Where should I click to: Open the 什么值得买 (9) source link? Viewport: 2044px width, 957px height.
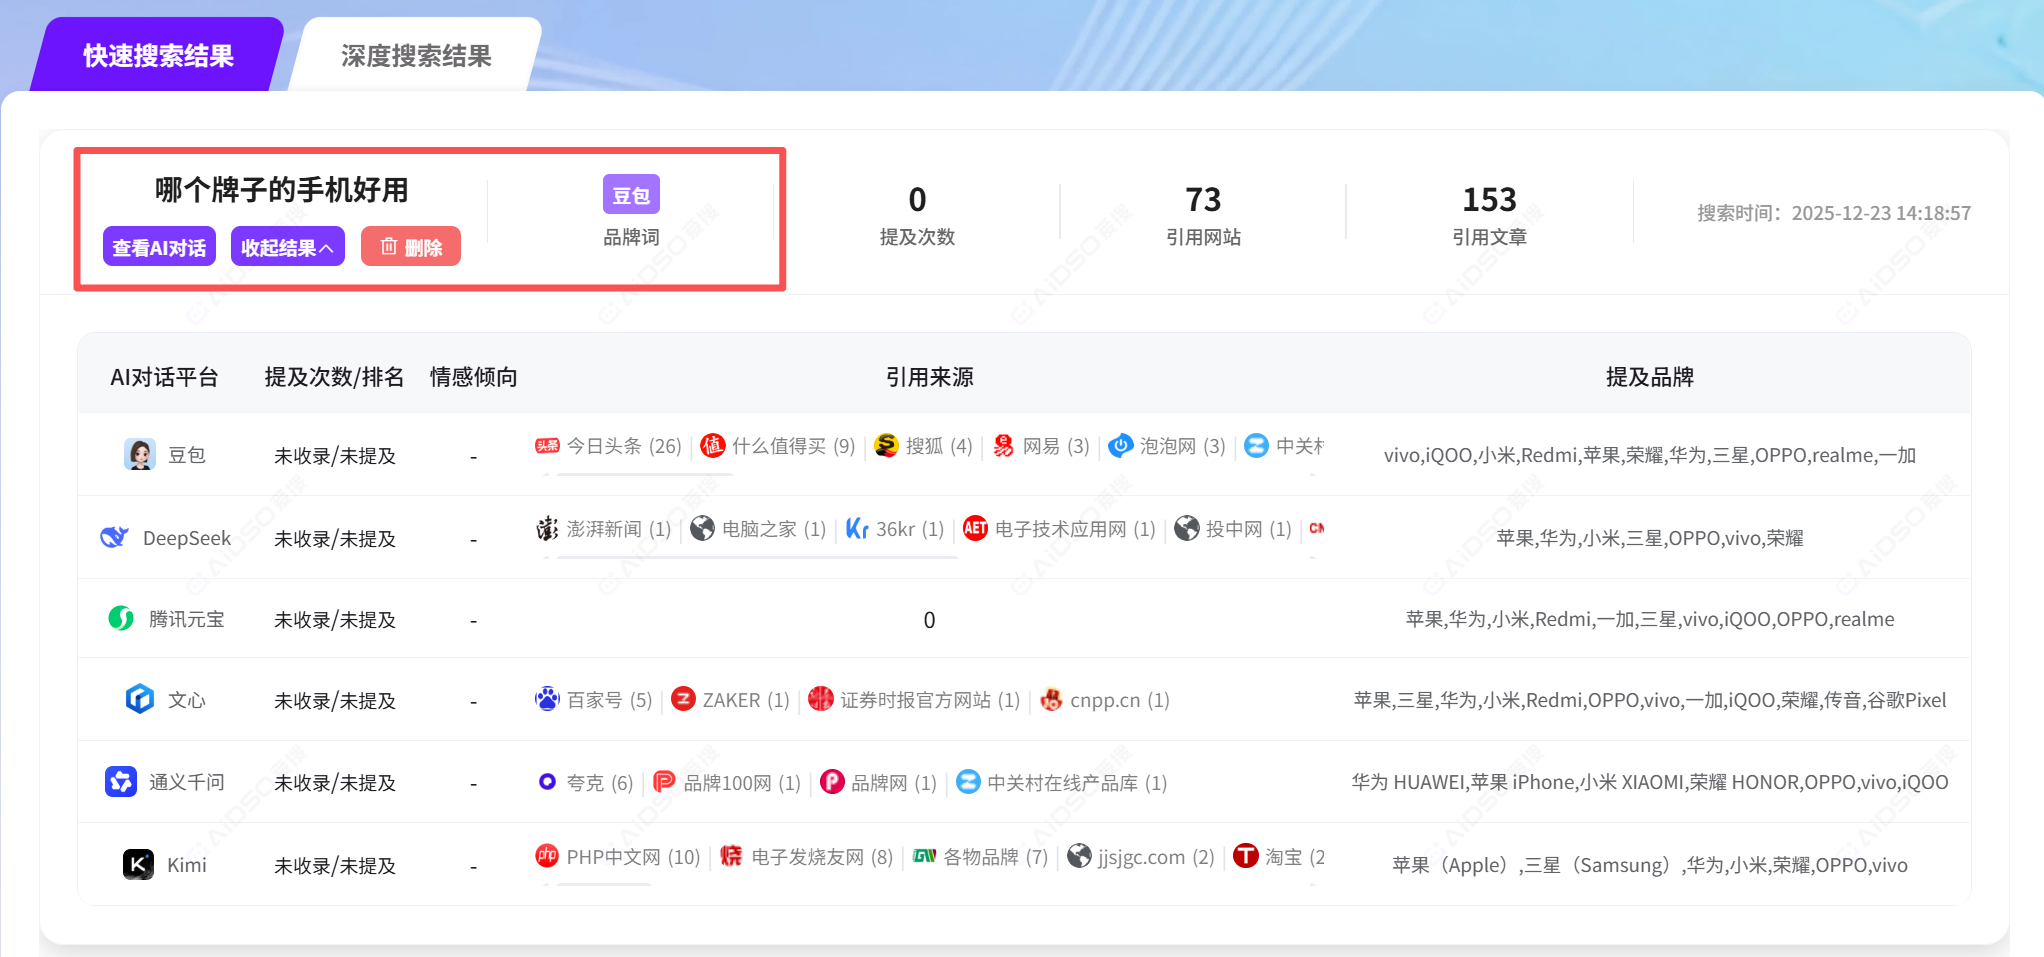click(x=792, y=446)
